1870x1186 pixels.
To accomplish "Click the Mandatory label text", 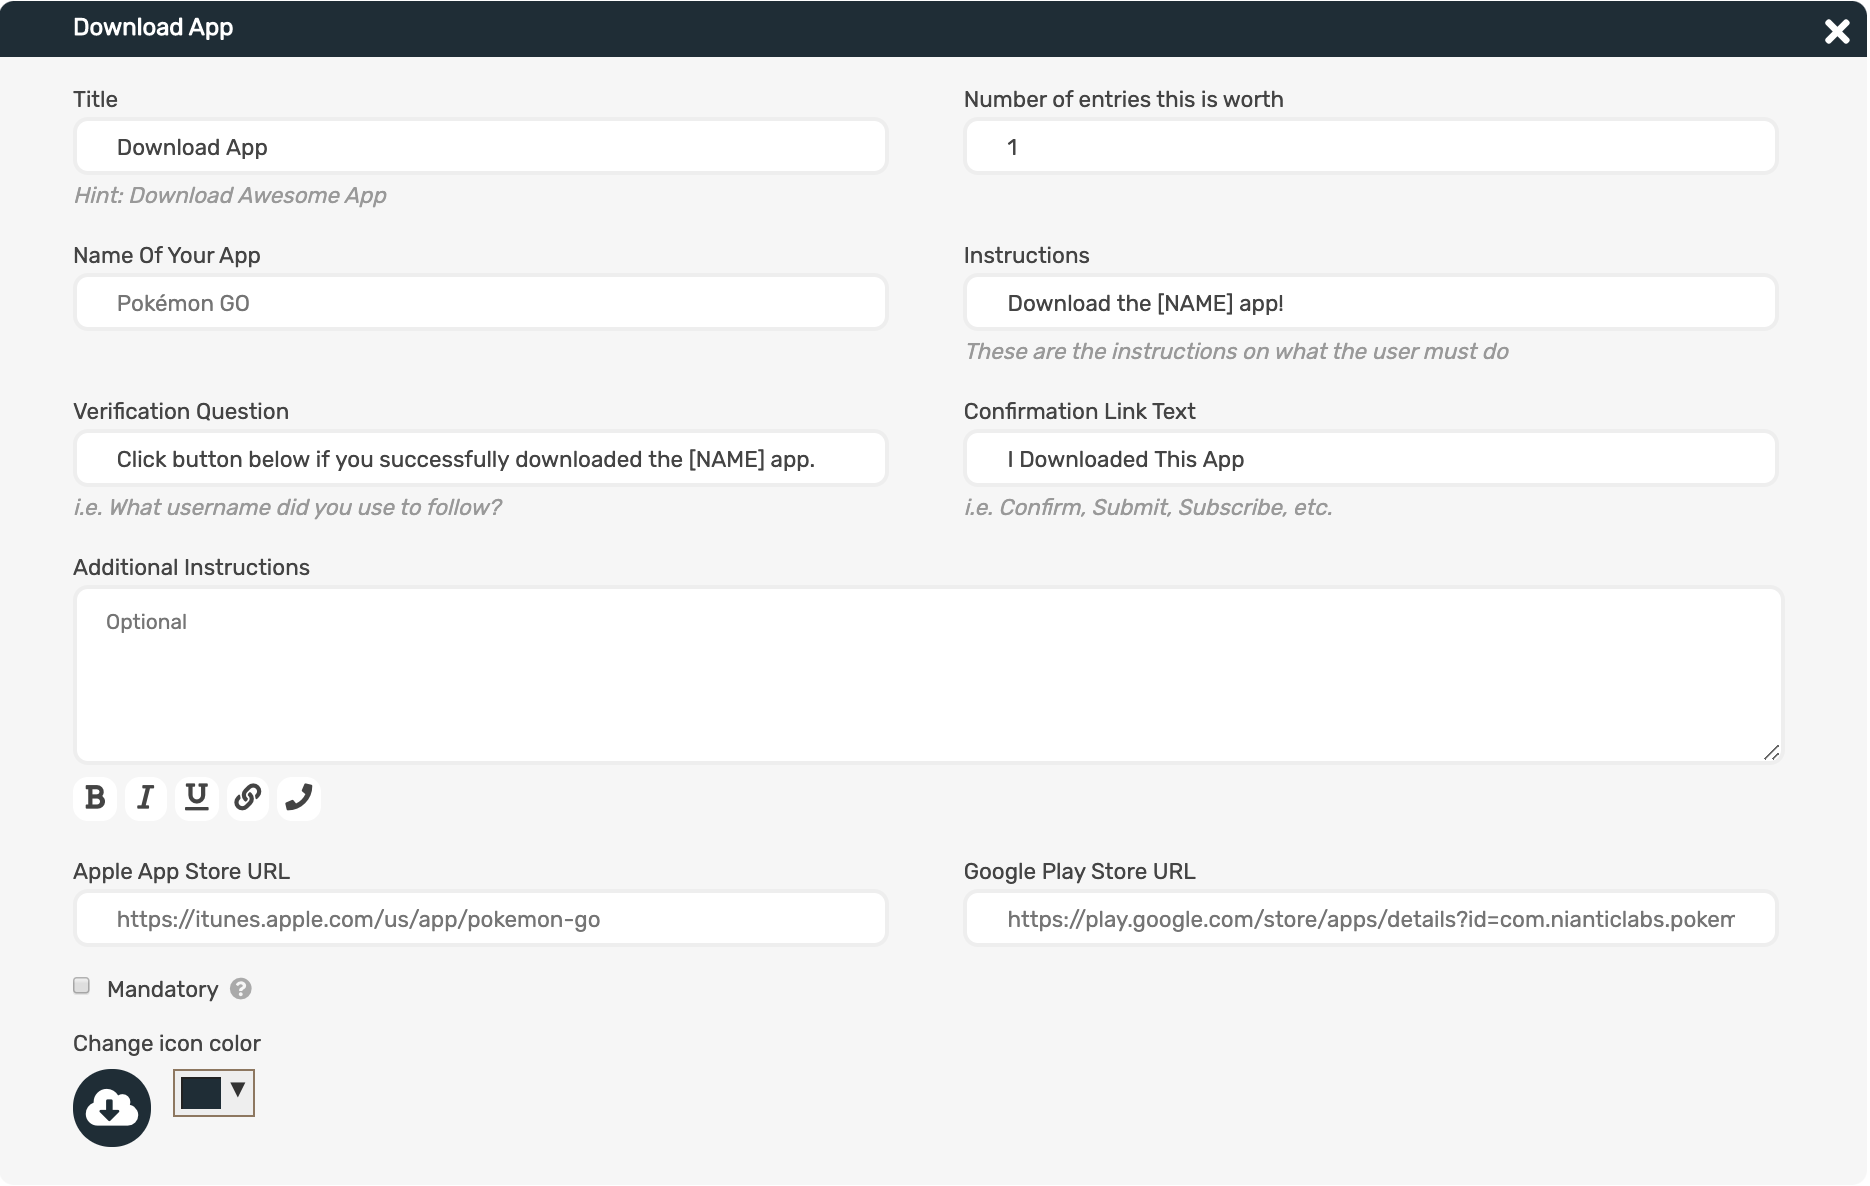I will [163, 989].
